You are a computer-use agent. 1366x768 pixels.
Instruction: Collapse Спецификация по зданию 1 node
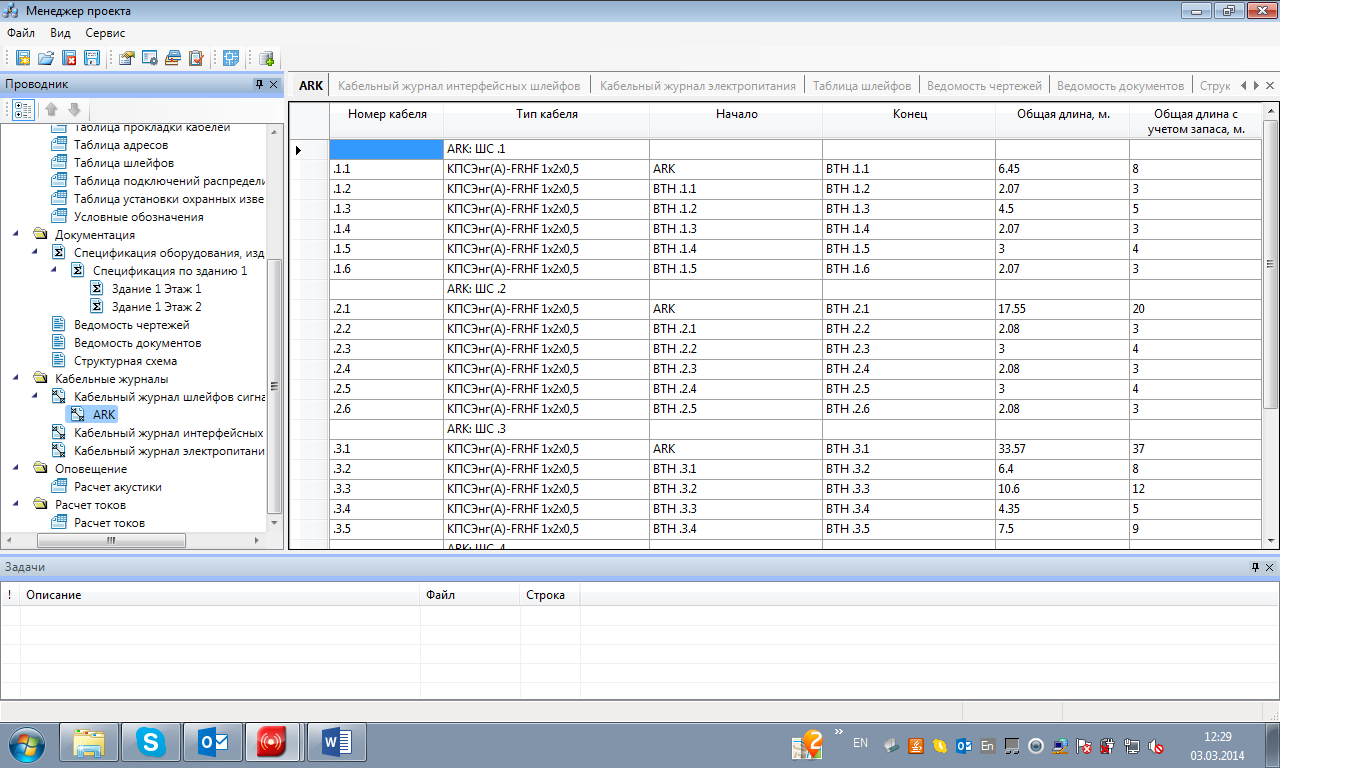pyautogui.click(x=54, y=270)
